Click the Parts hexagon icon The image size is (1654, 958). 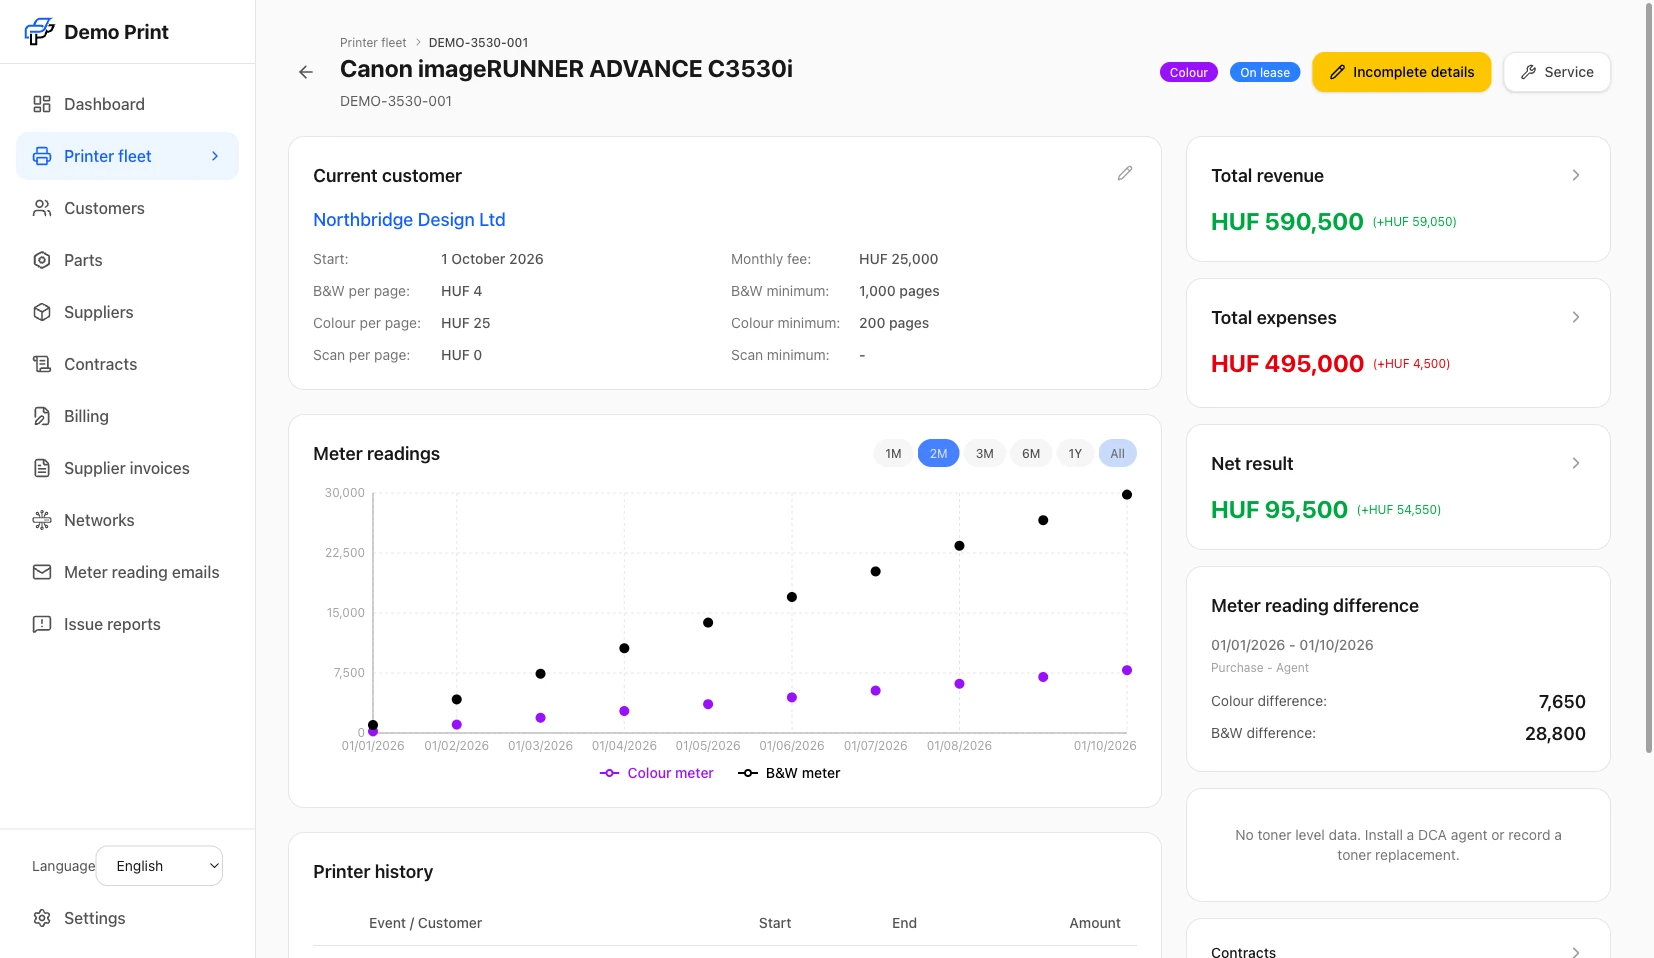(42, 260)
